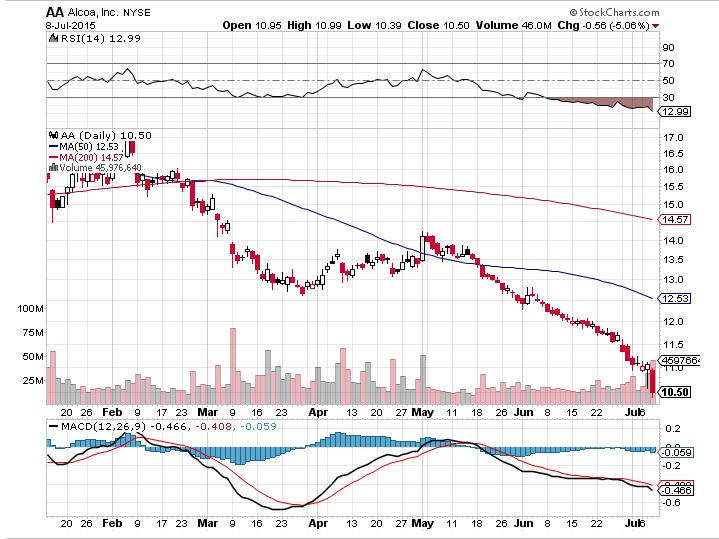Image resolution: width=719 pixels, height=539 pixels.
Task: Click the Jun label on price panel axis
Action: click(x=523, y=412)
